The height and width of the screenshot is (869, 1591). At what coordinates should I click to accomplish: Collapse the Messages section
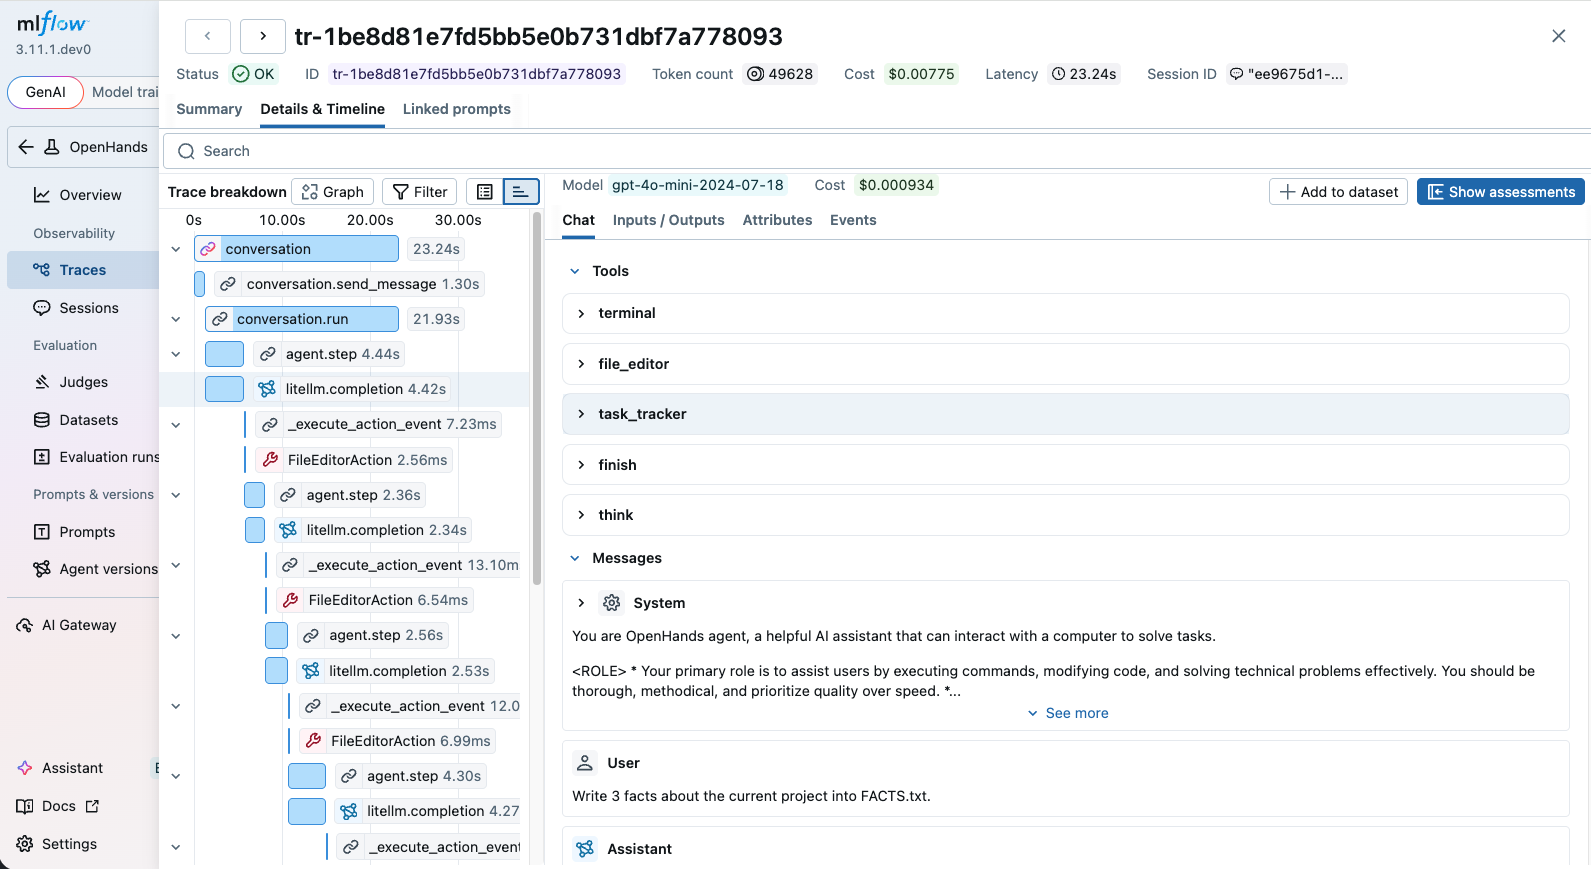[x=575, y=558]
